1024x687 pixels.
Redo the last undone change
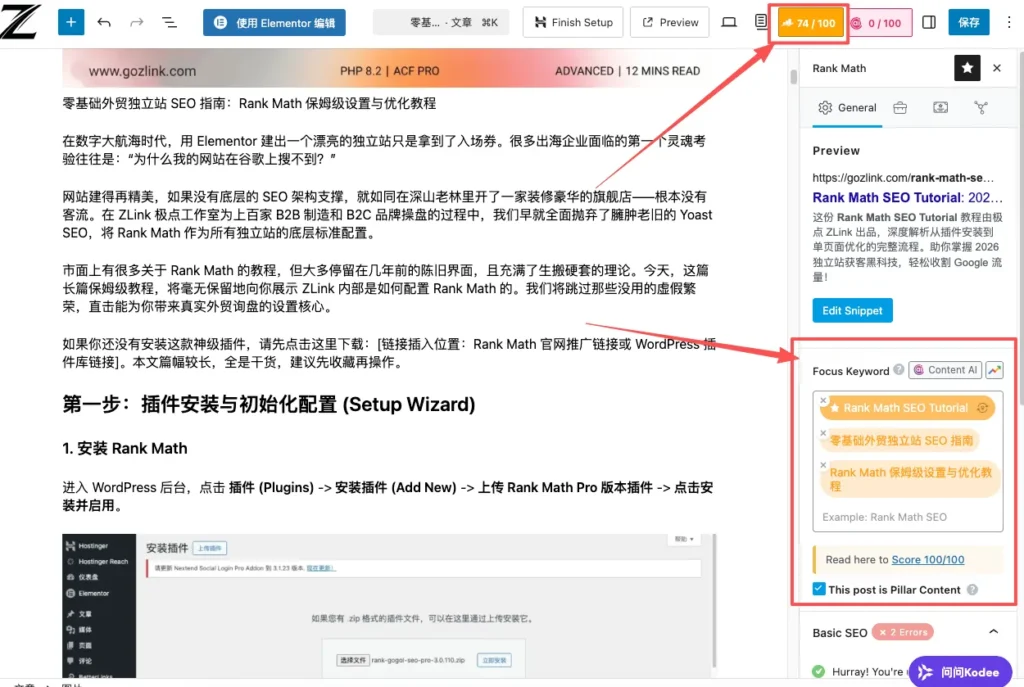tap(136, 22)
